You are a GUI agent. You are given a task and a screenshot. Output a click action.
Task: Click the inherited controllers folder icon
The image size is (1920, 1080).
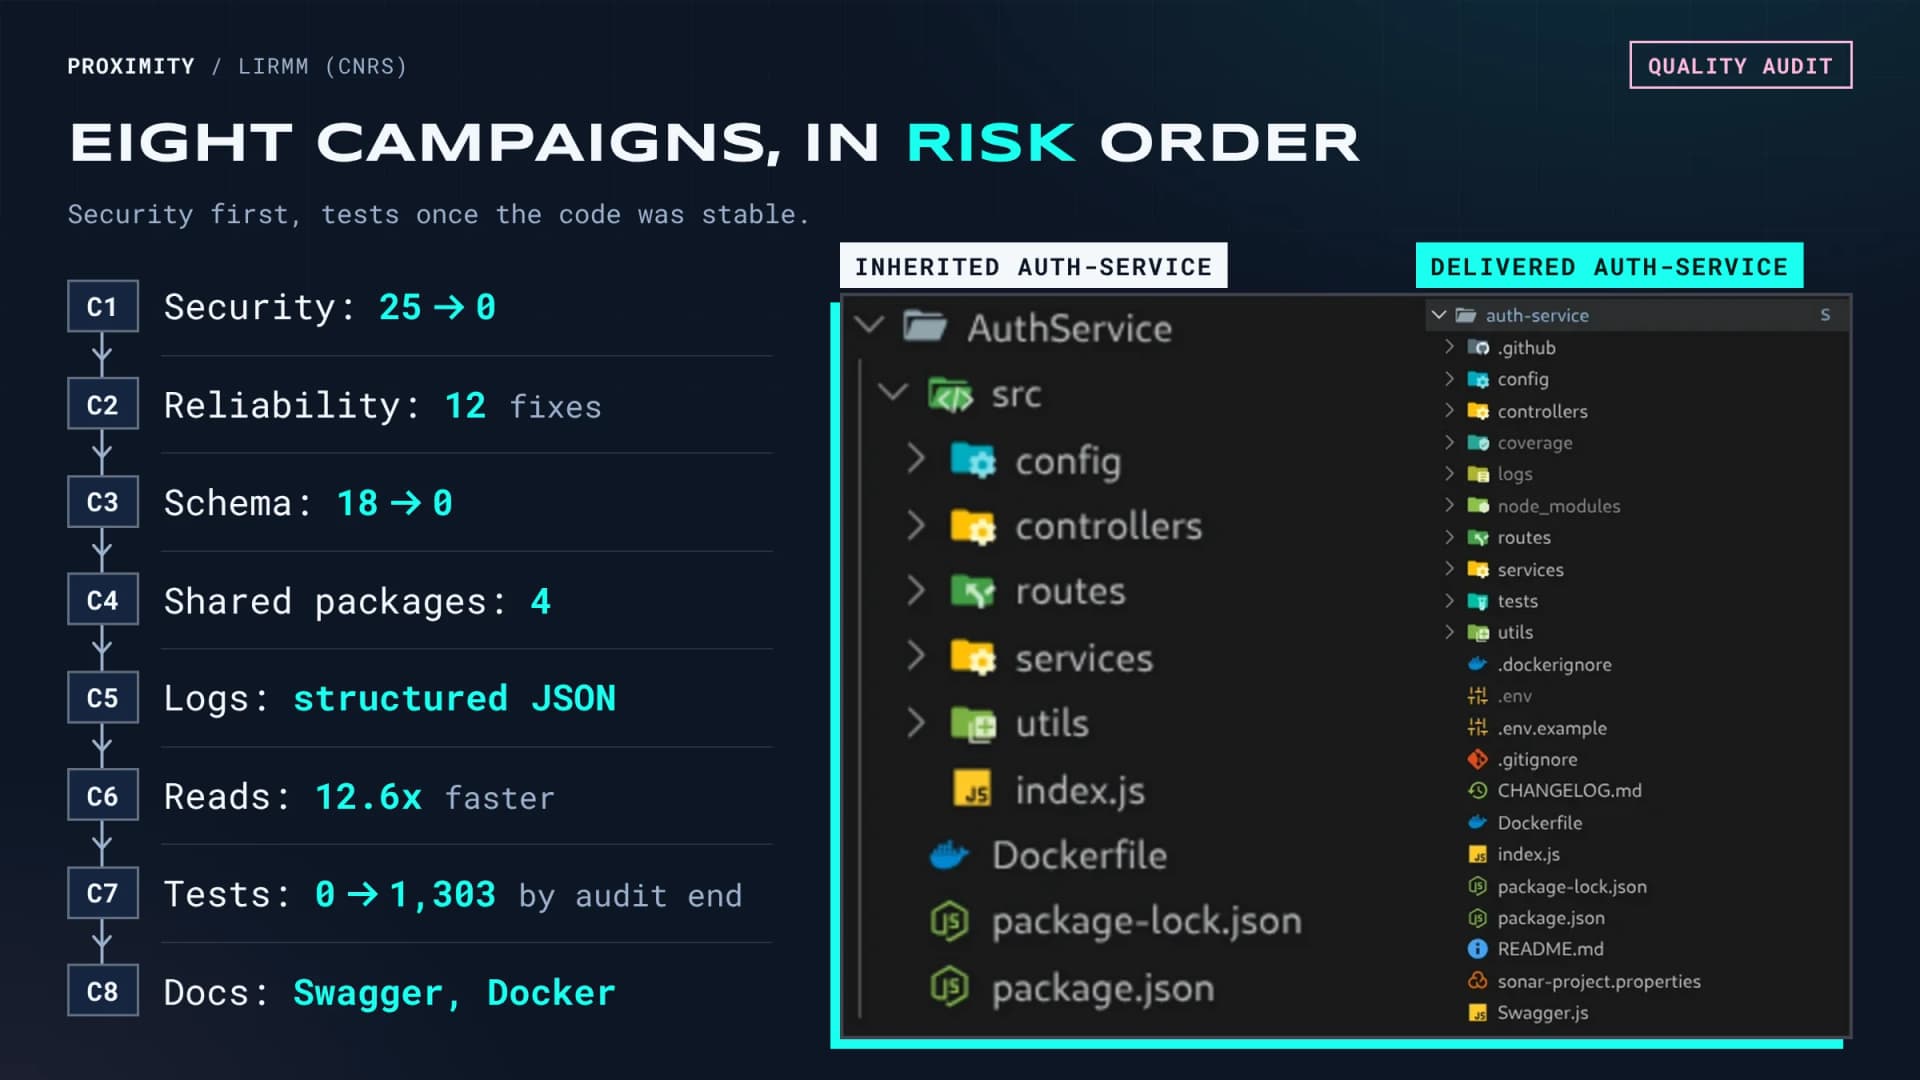point(973,526)
